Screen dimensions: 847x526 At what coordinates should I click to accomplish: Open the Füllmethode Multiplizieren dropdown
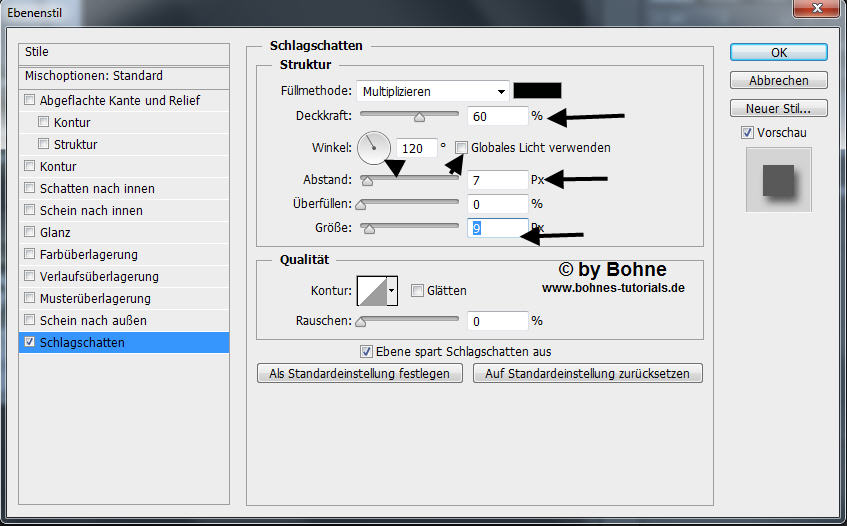(x=433, y=91)
